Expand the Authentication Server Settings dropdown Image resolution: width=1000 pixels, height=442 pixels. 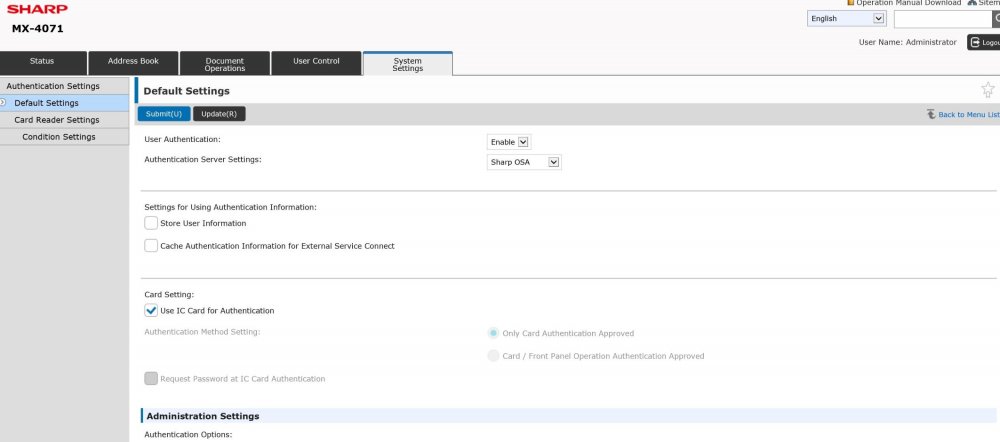tap(524, 162)
